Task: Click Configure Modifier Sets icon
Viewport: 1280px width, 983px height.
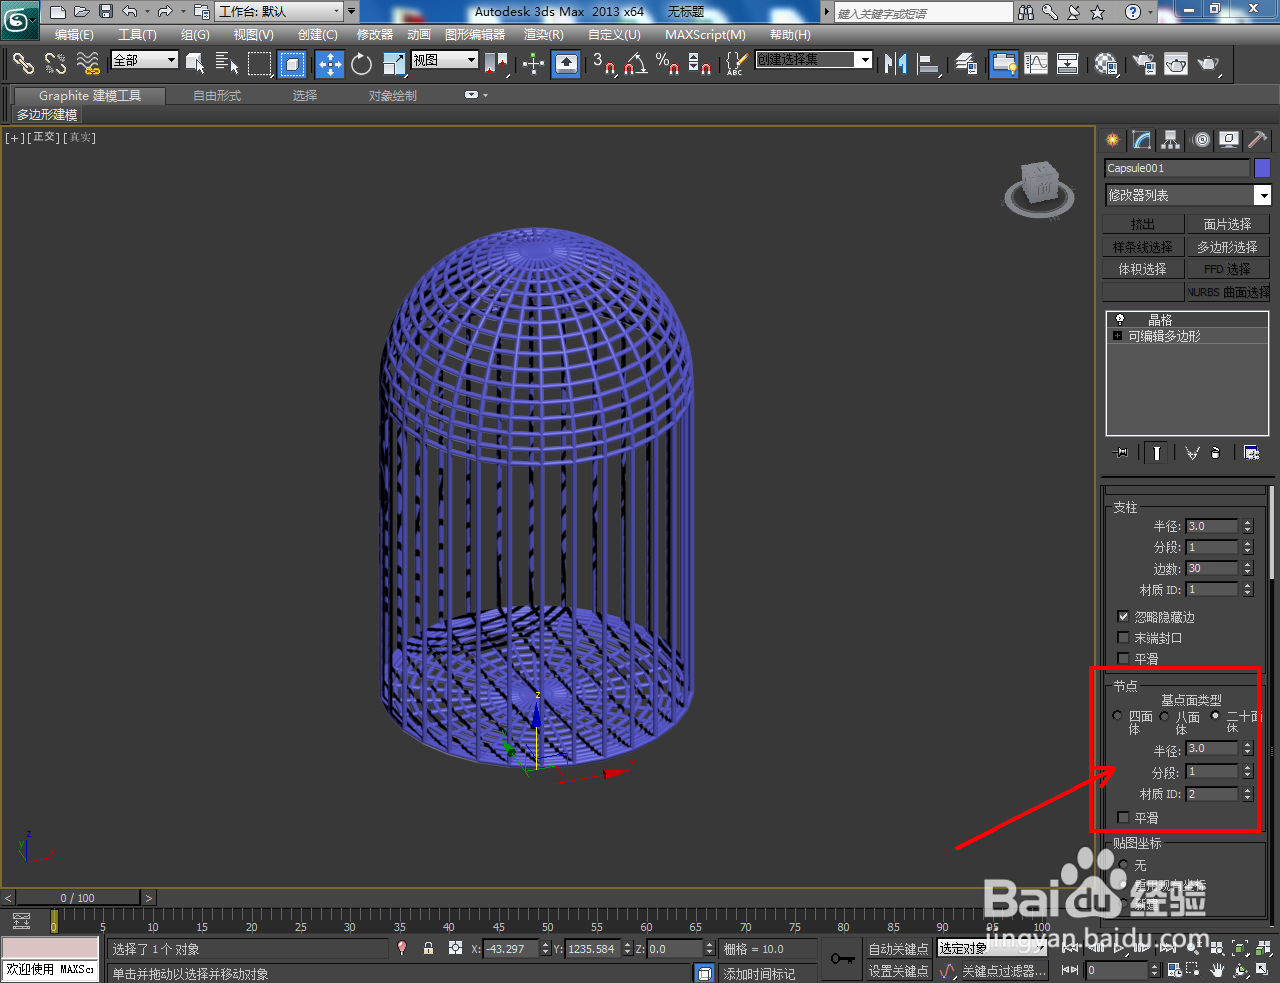Action: 1251,453
